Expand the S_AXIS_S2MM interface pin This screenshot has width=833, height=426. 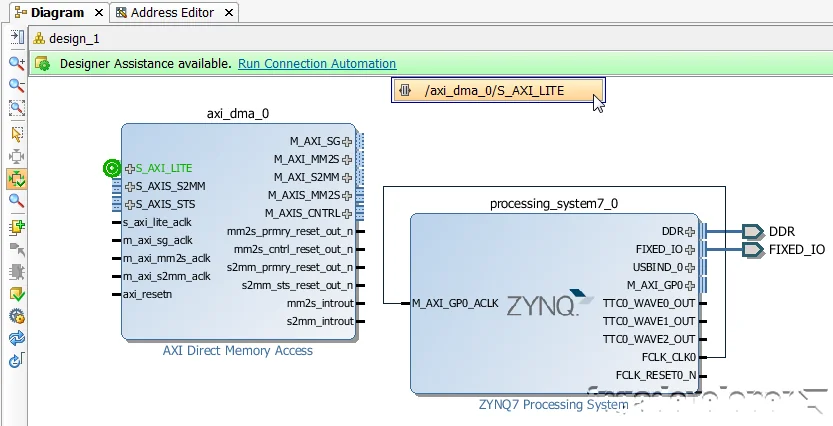tap(130, 186)
